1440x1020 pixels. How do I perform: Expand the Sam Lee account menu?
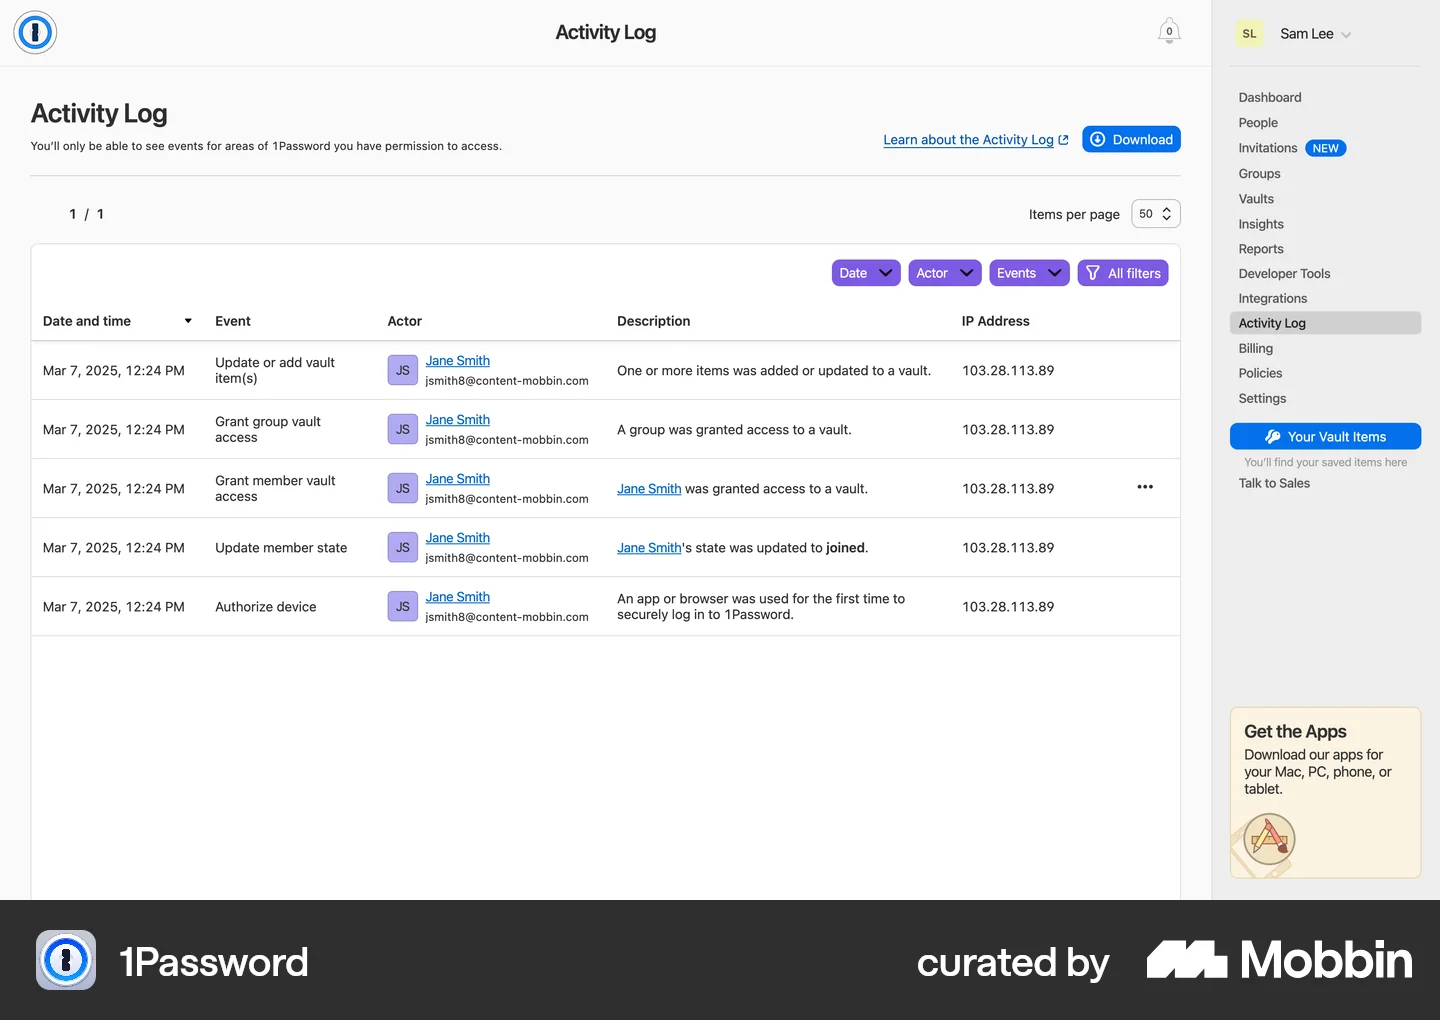(1316, 34)
